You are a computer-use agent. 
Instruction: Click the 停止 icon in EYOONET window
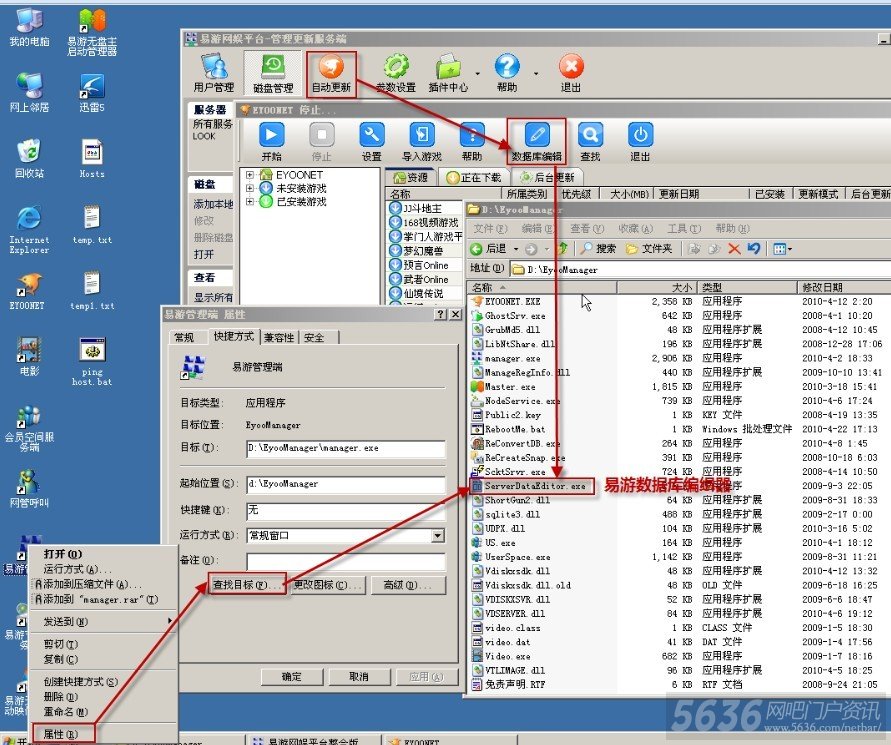[x=322, y=141]
